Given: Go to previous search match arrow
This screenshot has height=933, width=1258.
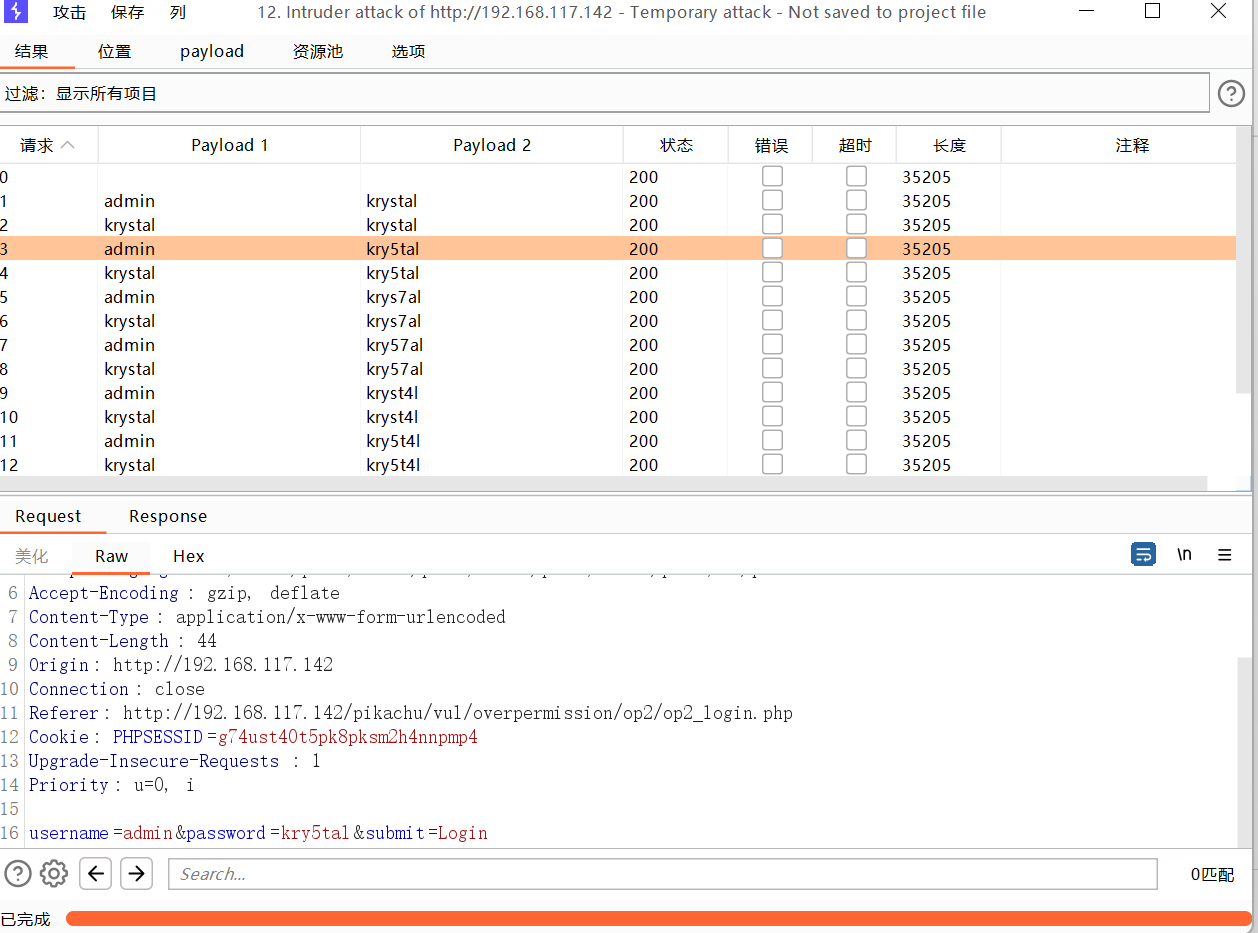Looking at the screenshot, I should coord(95,873).
